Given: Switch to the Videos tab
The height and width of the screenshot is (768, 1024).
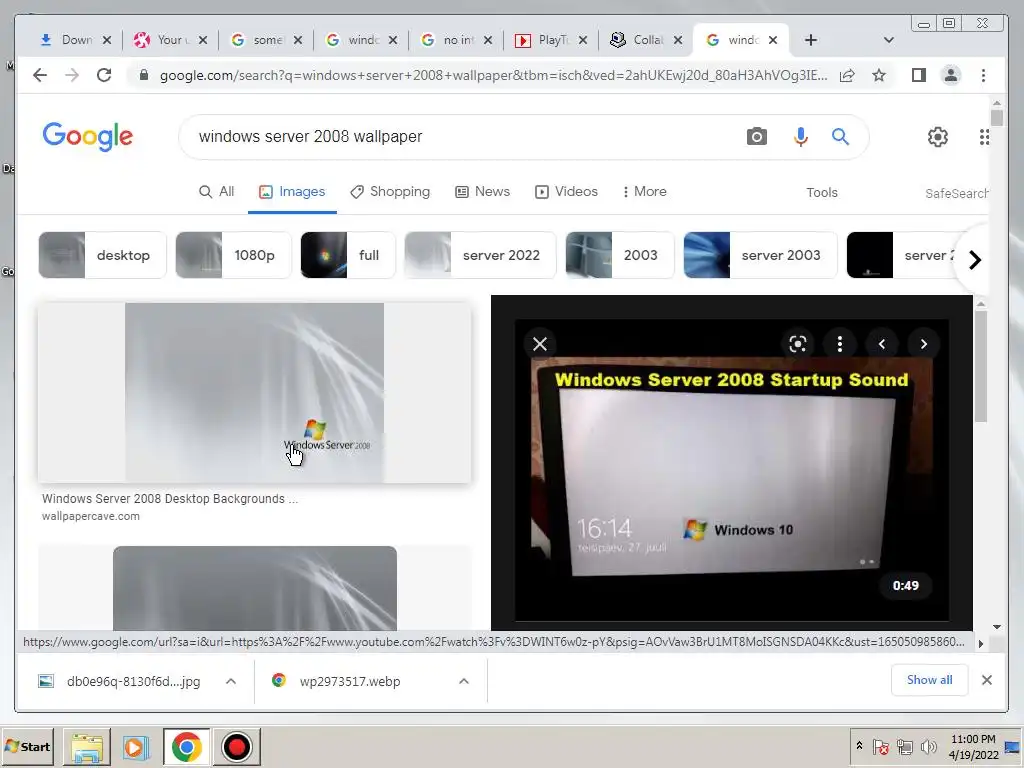Looking at the screenshot, I should click(x=566, y=191).
